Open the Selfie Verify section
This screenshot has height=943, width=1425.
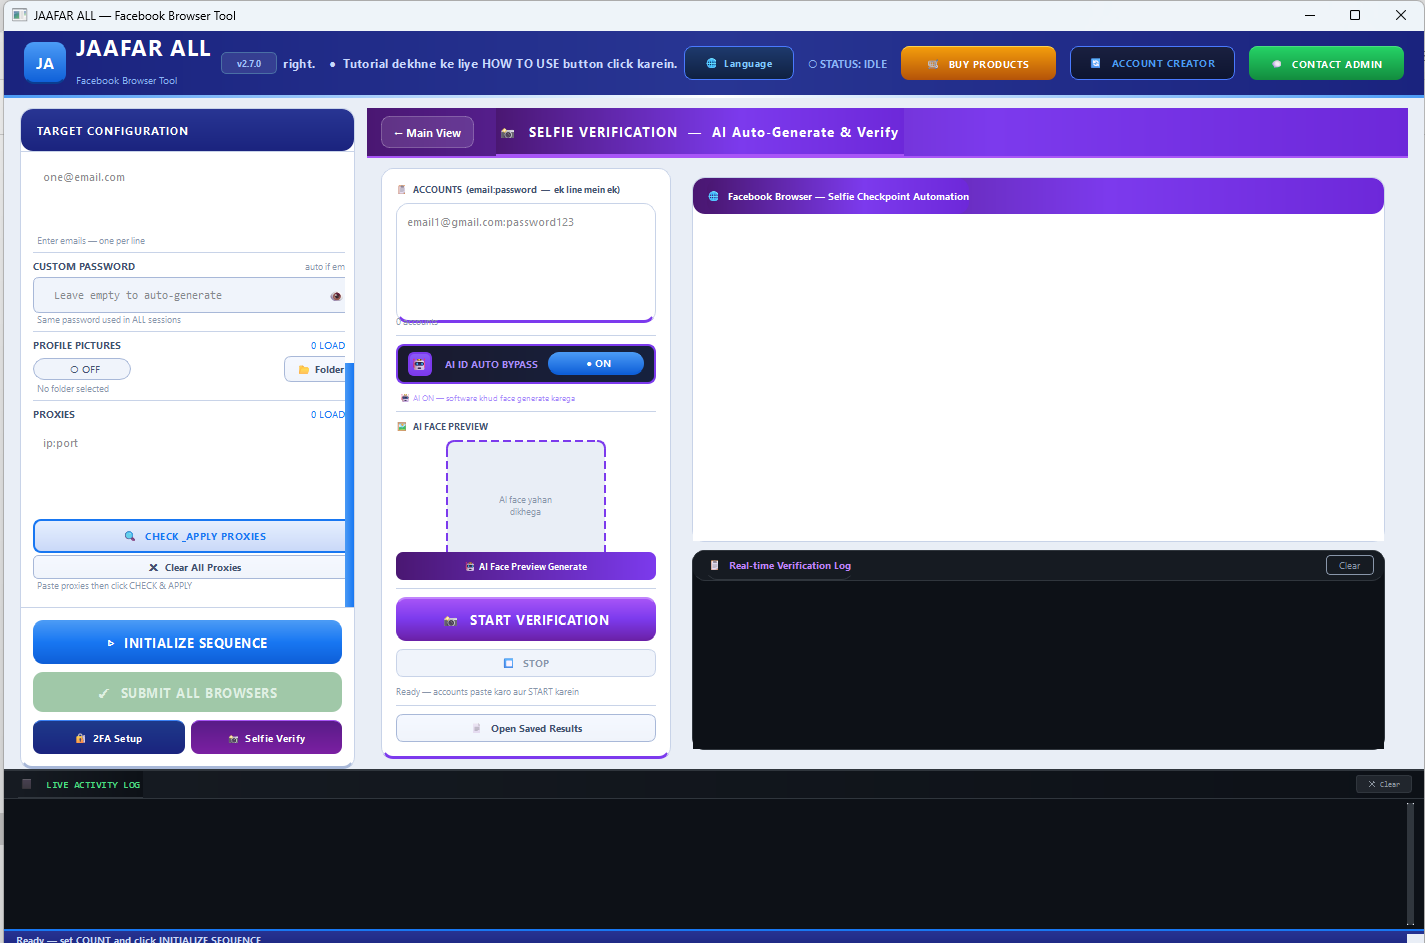[266, 738]
